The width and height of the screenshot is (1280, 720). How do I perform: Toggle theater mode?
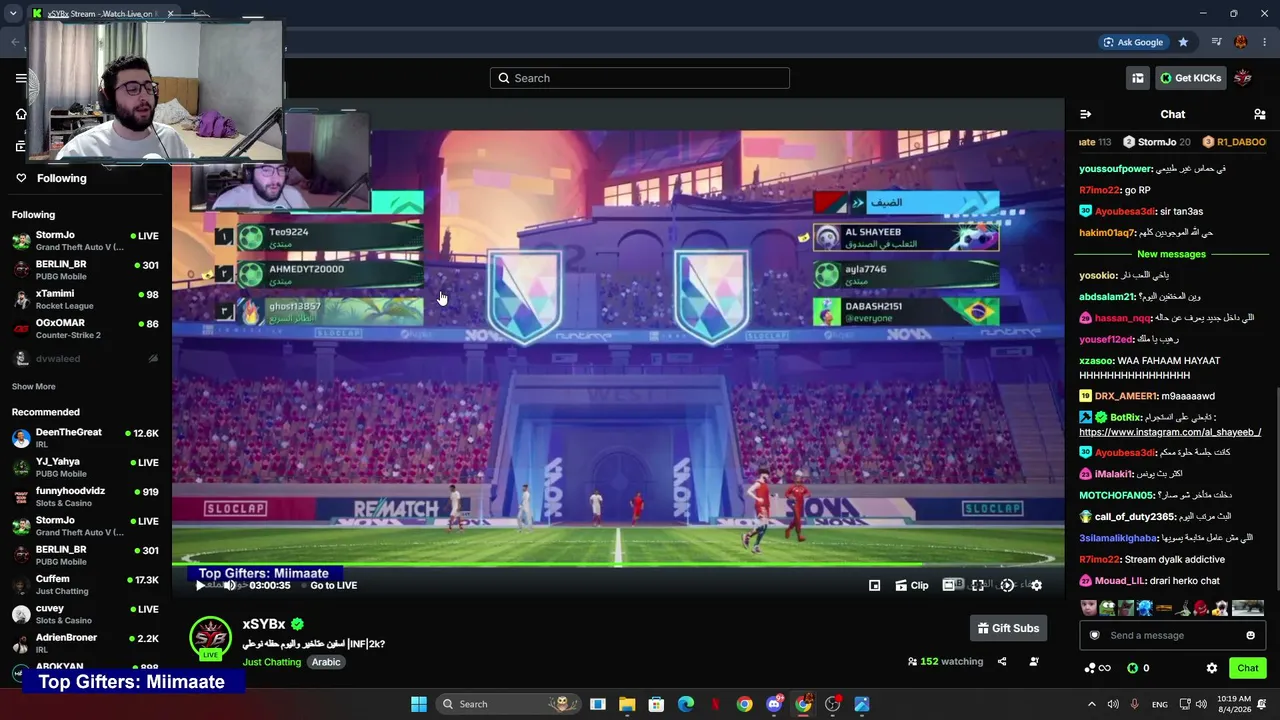click(x=949, y=586)
